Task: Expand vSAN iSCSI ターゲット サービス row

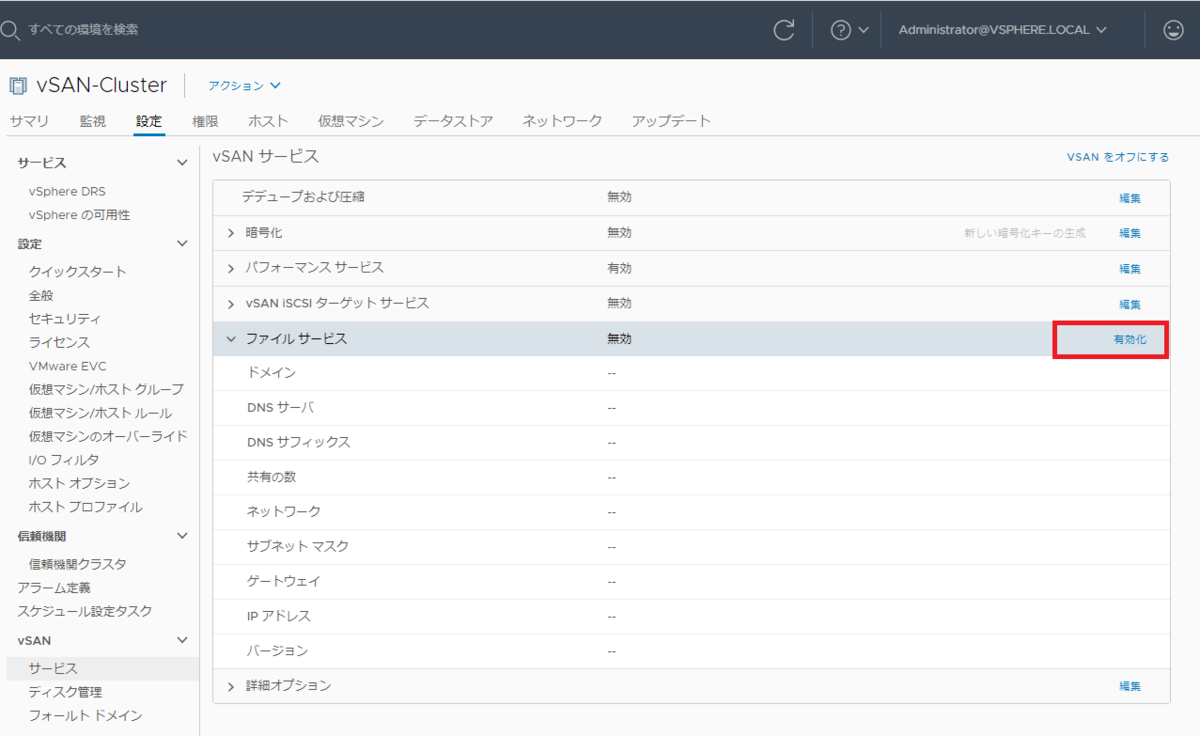Action: 231,303
